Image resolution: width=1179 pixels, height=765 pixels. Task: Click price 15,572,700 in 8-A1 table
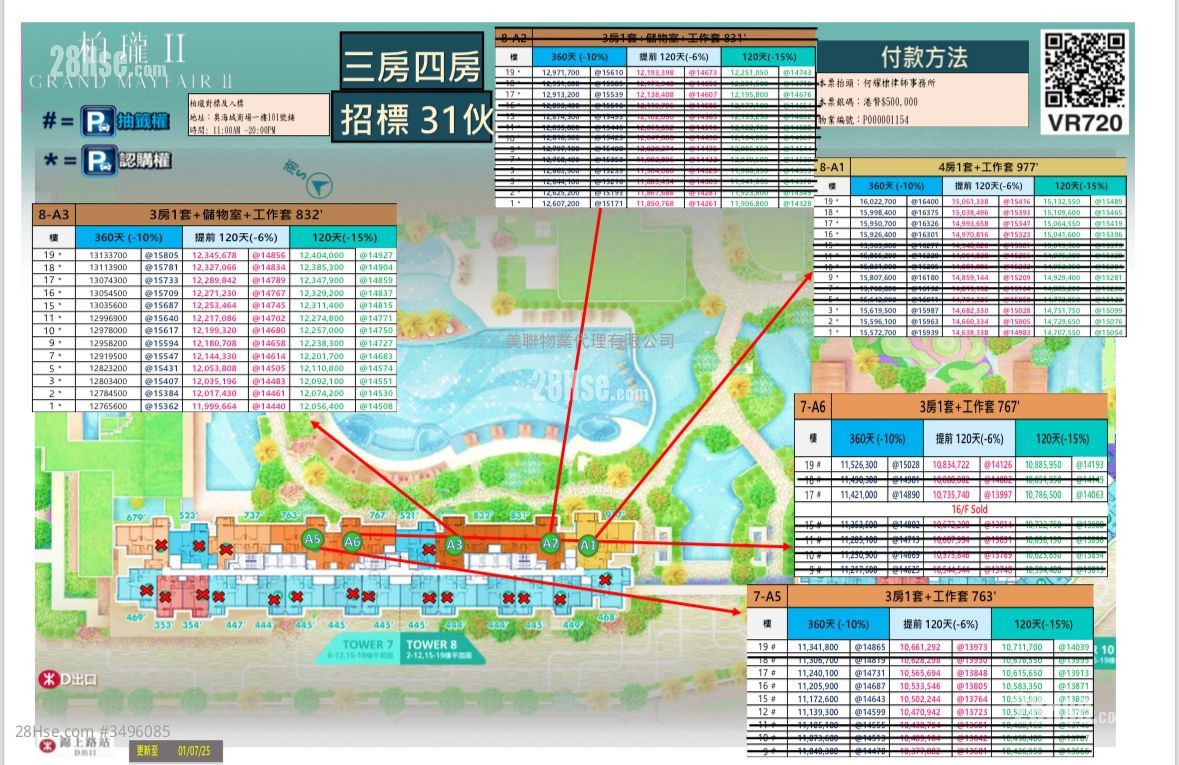[877, 332]
